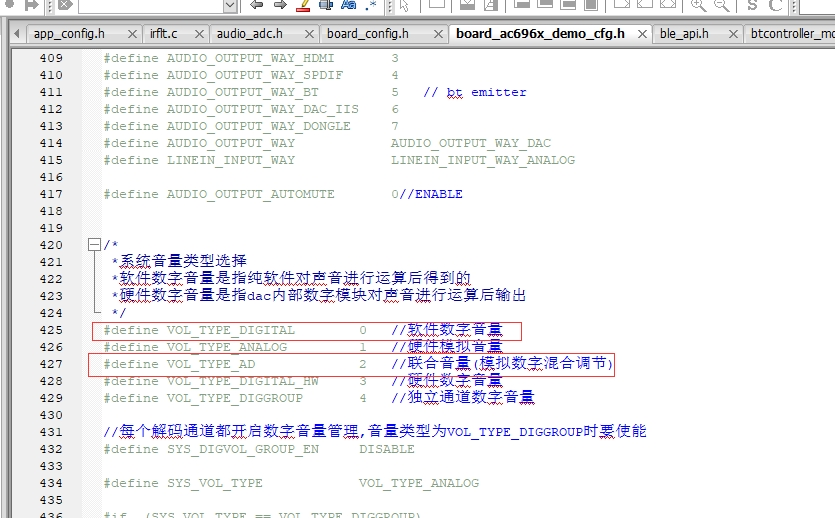Click line number 434 in the margin

[51, 483]
